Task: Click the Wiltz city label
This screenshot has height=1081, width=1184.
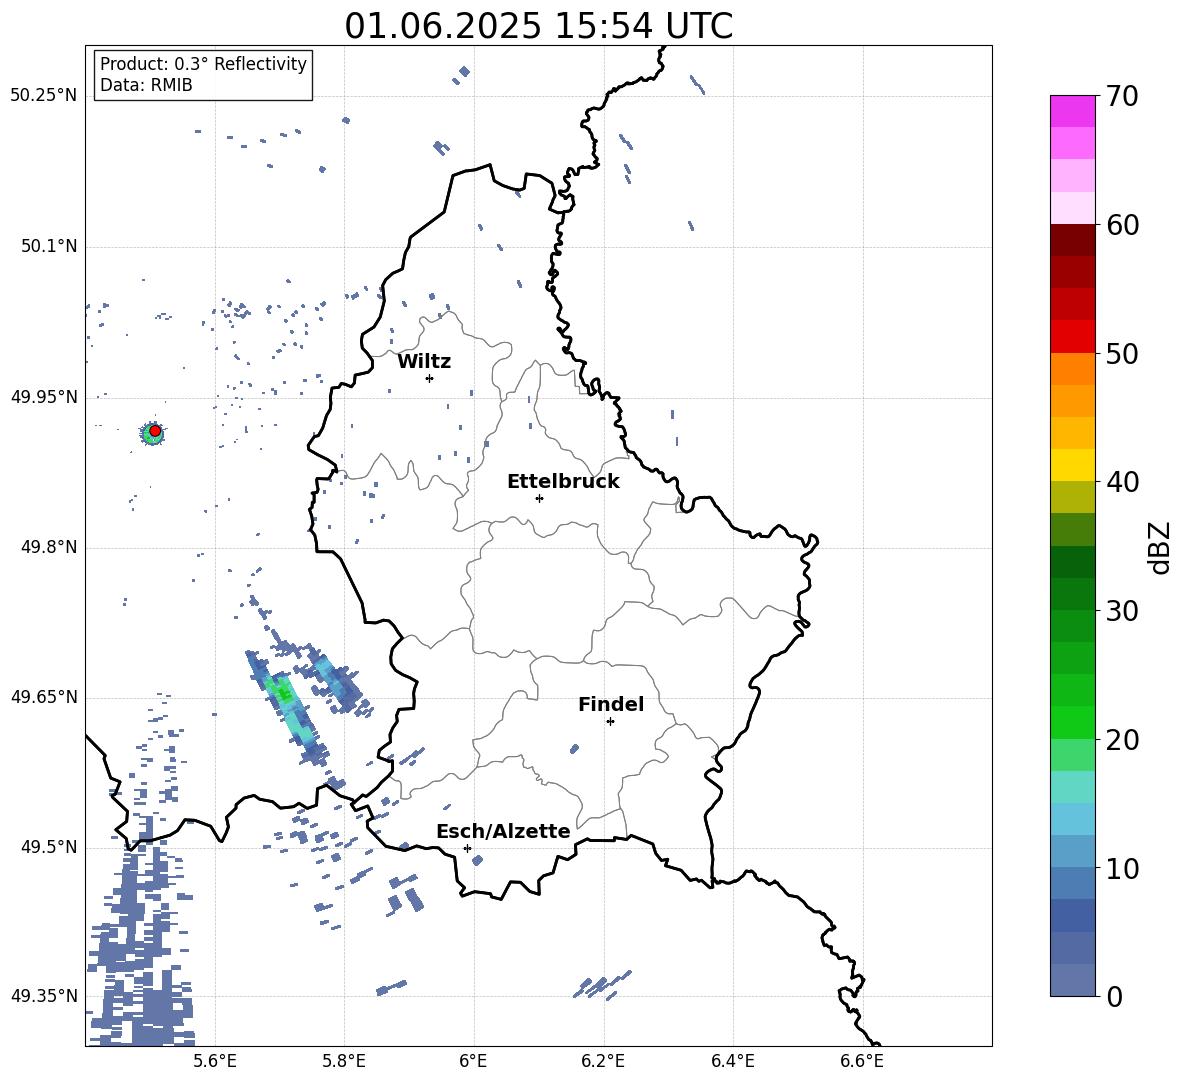Action: point(424,362)
